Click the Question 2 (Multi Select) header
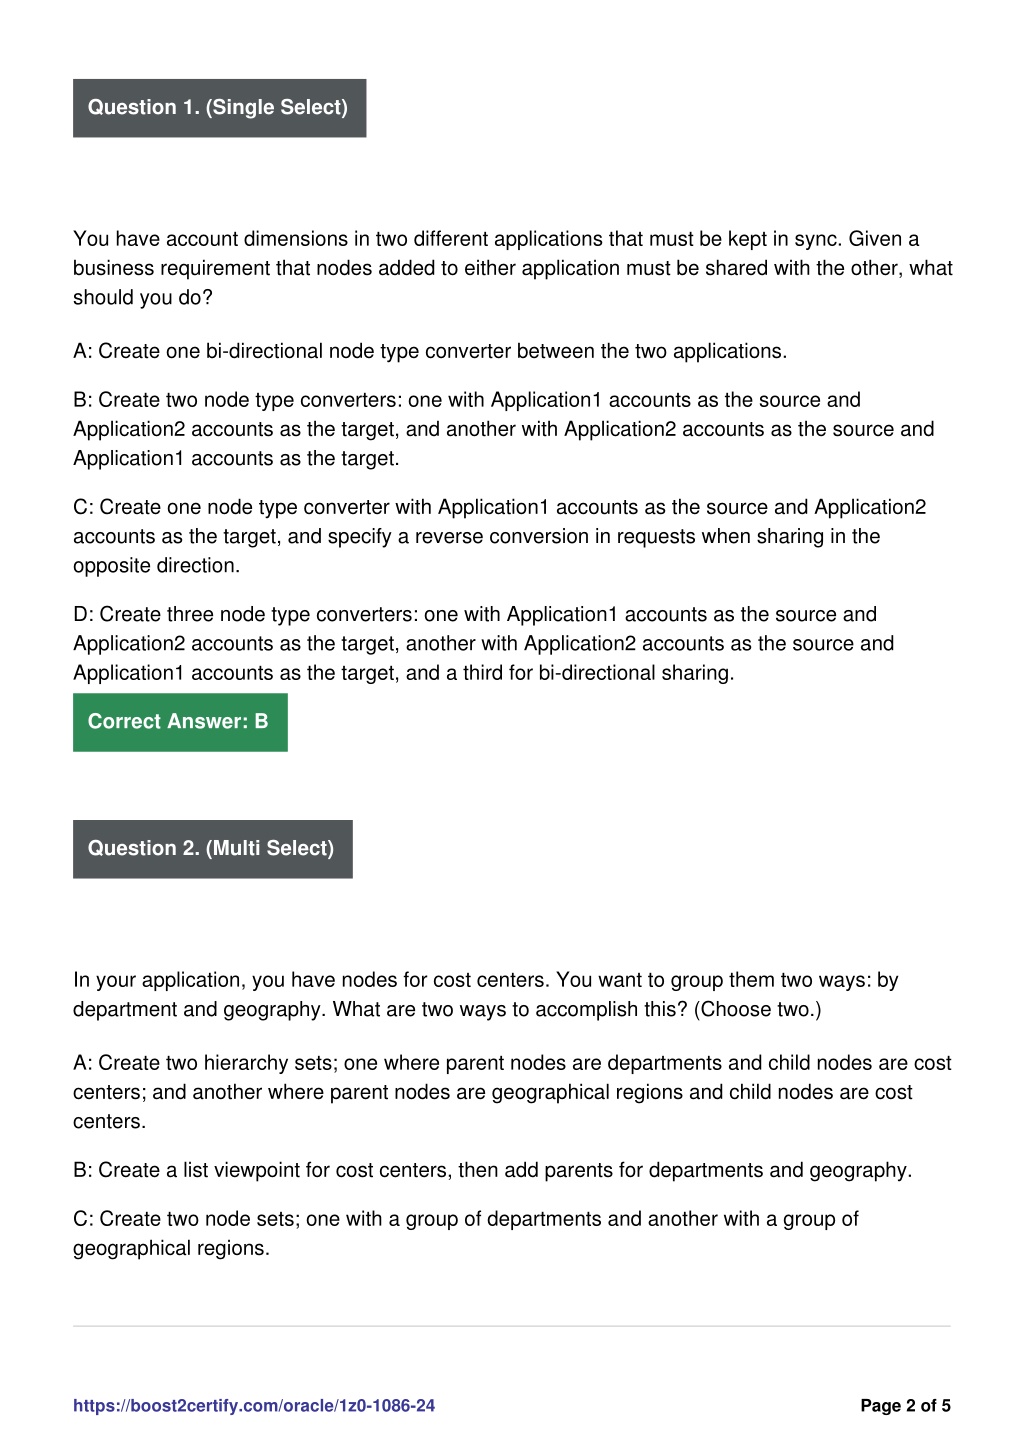The image size is (1024, 1448). click(x=212, y=849)
